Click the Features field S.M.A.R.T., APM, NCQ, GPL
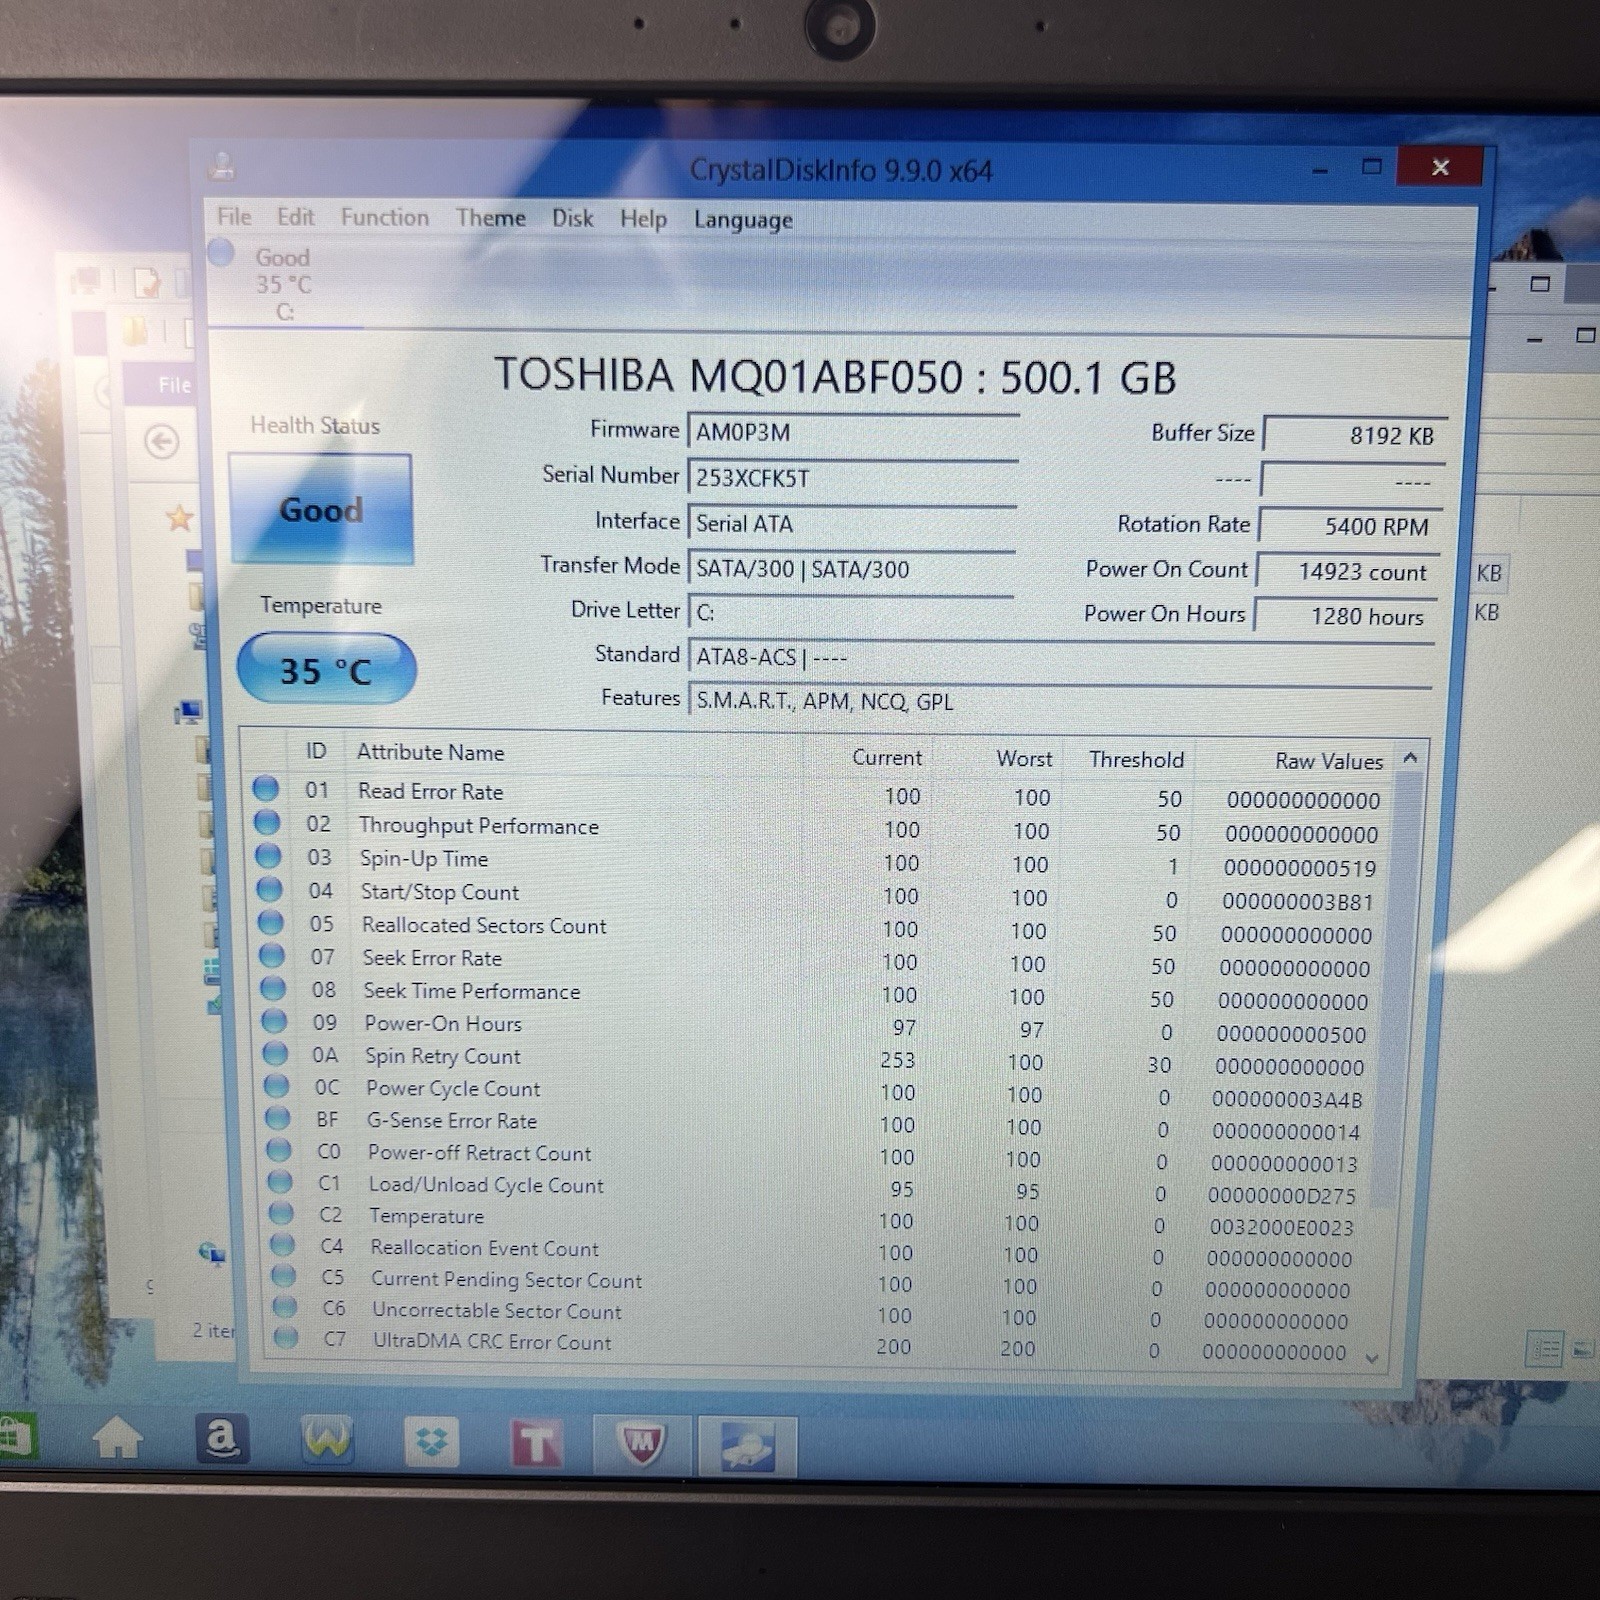The height and width of the screenshot is (1600, 1600). coord(1060,701)
